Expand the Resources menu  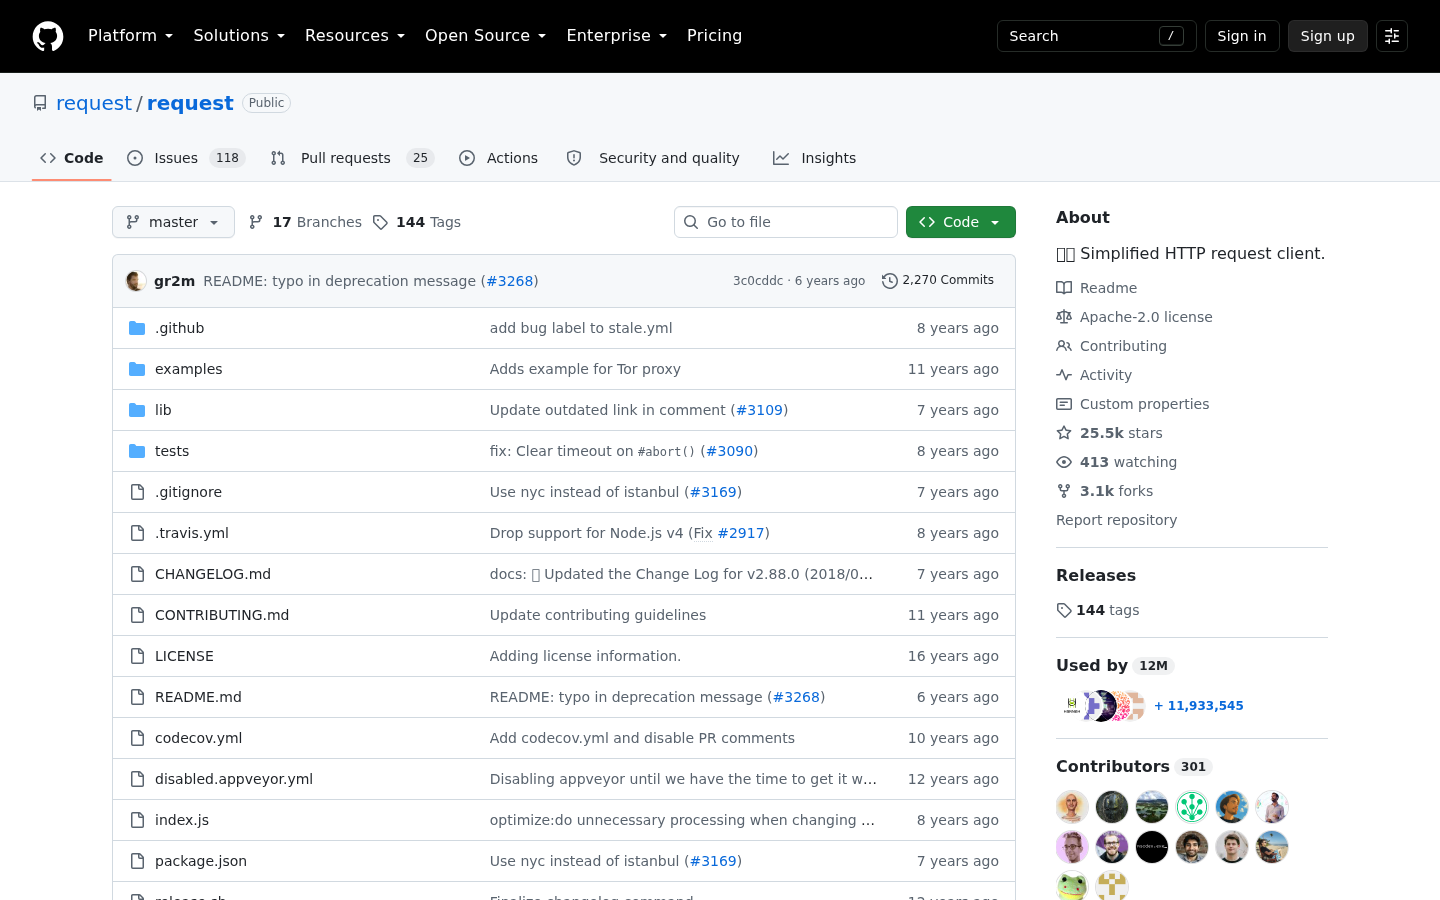(355, 36)
